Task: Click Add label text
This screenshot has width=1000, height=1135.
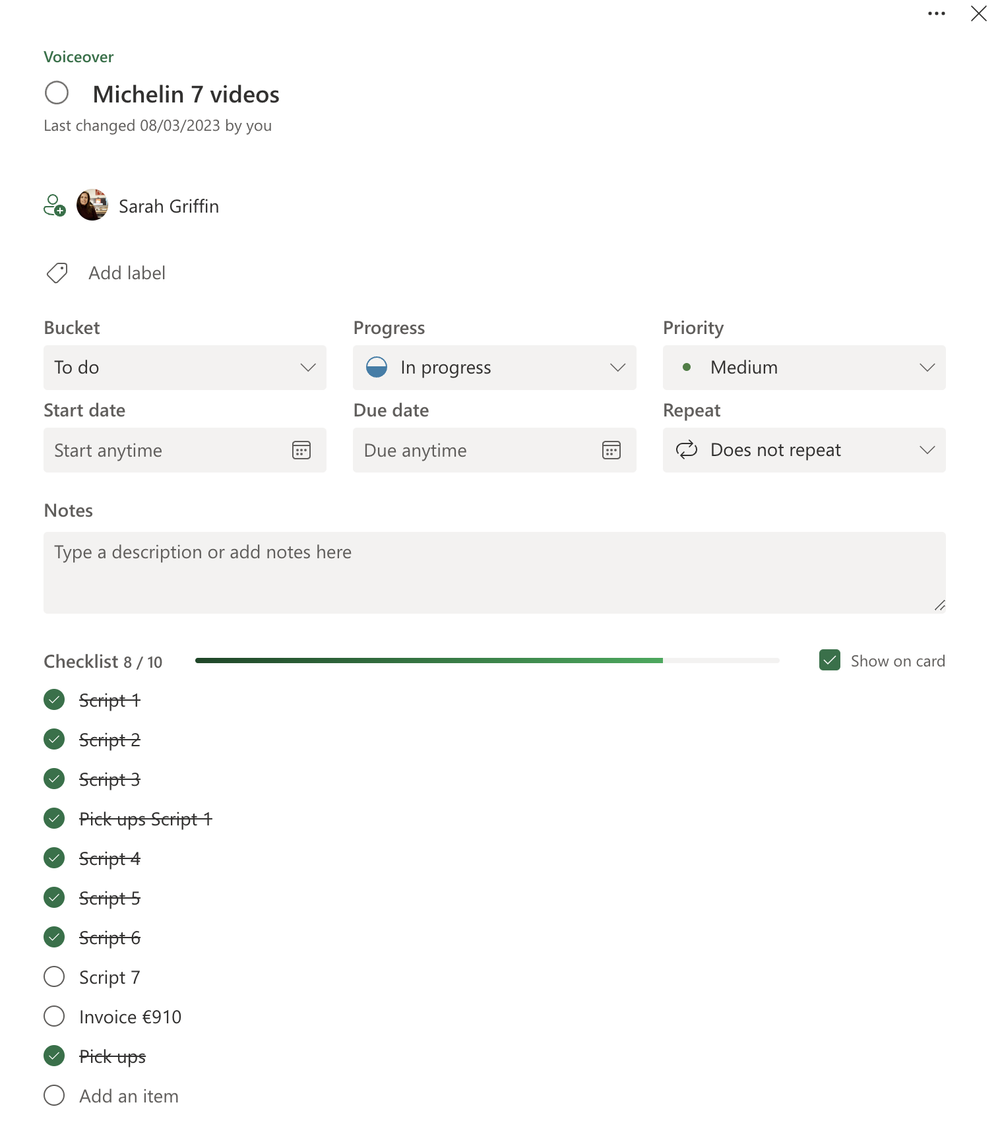Action: tap(127, 273)
